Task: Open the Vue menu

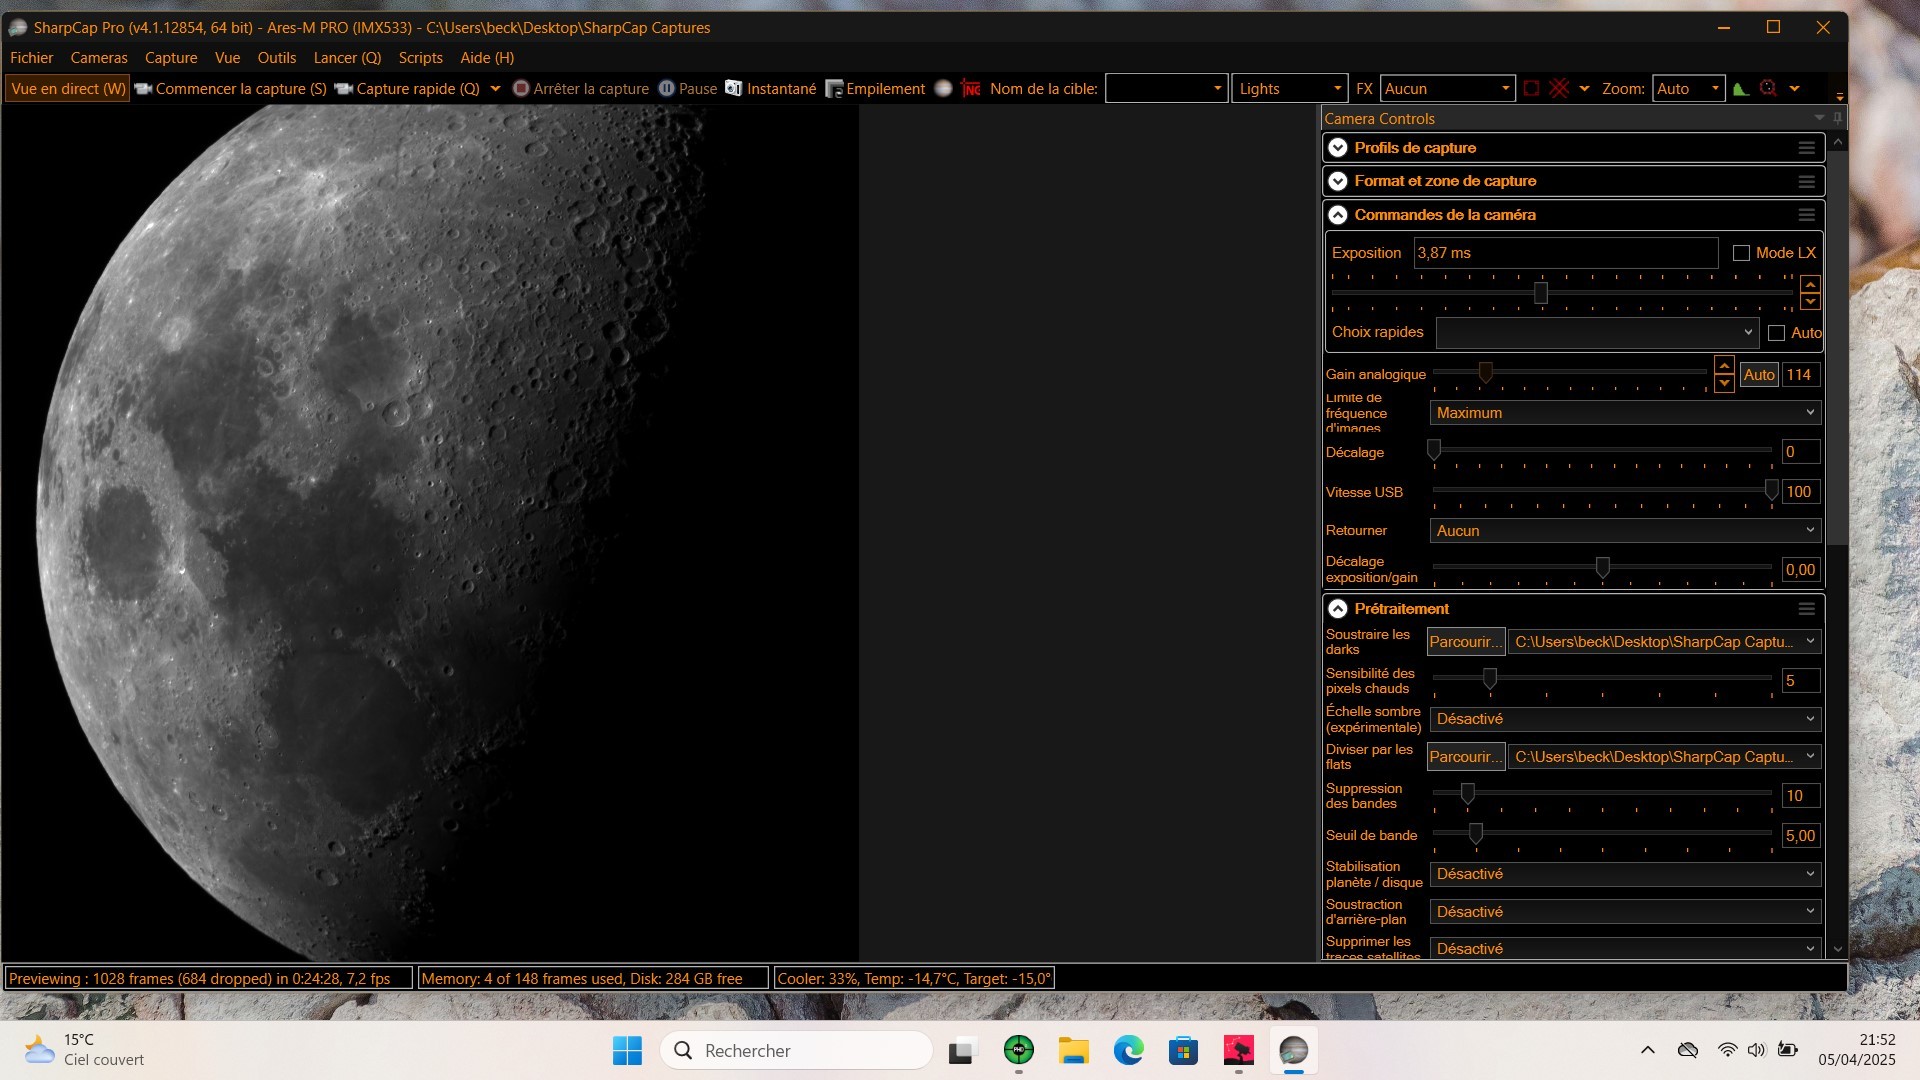Action: tap(228, 58)
